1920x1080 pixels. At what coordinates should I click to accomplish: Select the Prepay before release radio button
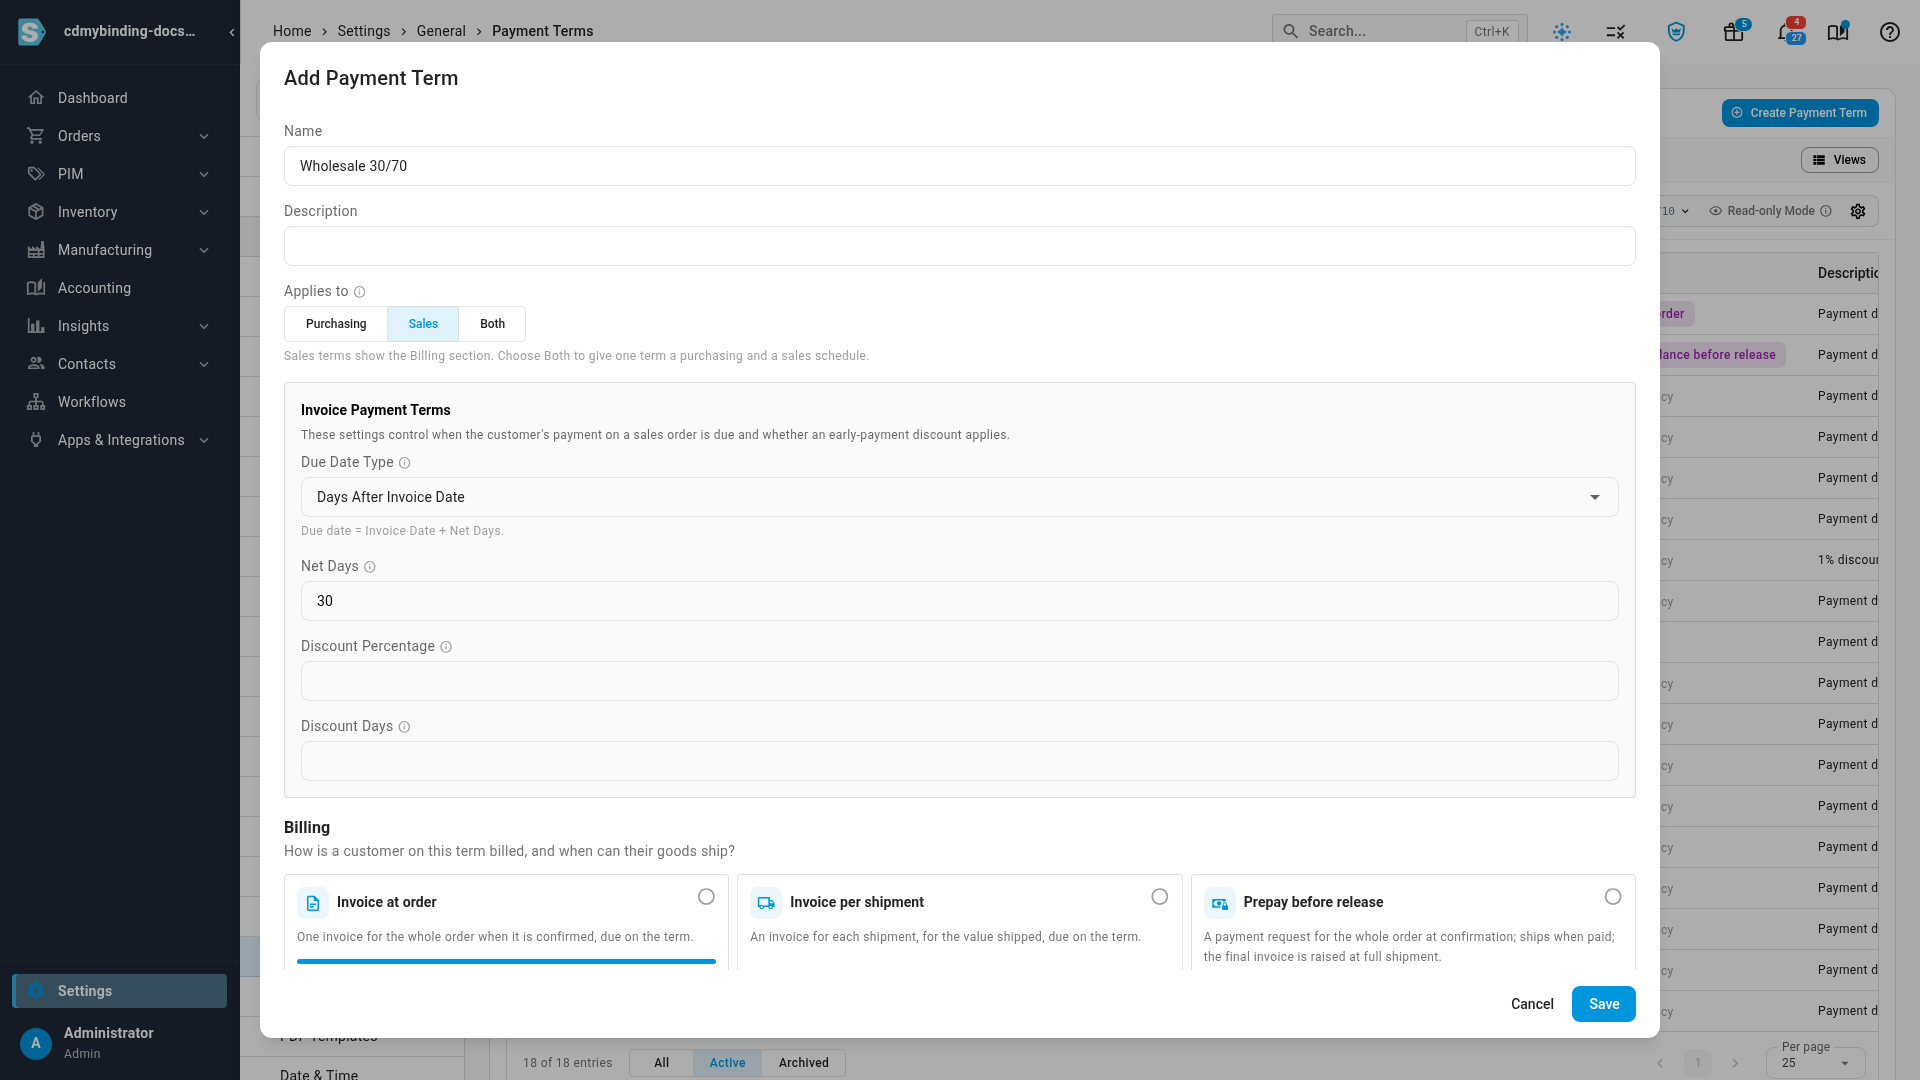(x=1613, y=897)
